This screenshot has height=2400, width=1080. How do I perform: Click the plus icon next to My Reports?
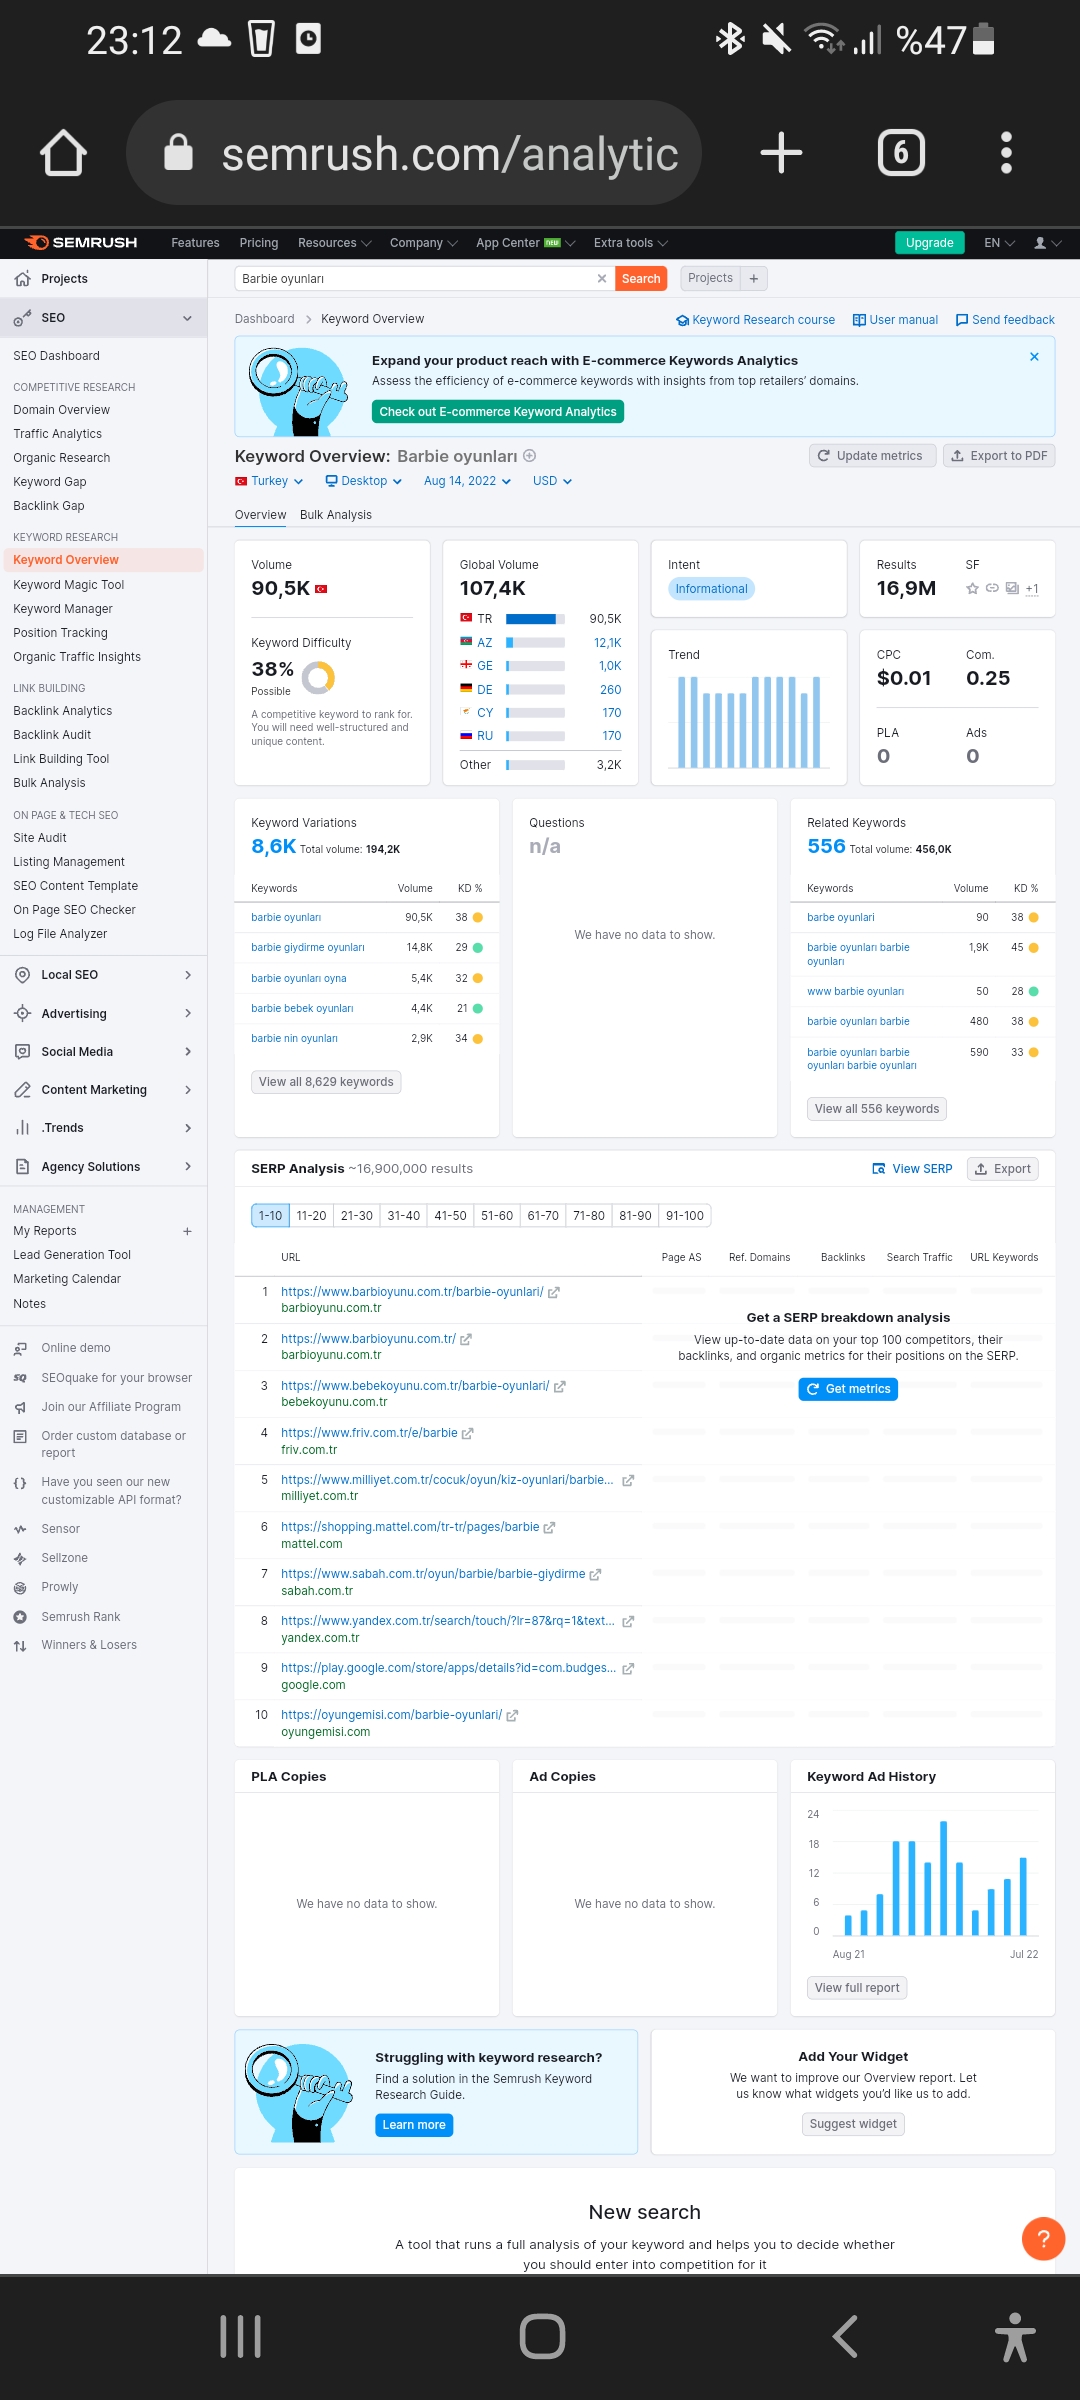pyautogui.click(x=187, y=1231)
